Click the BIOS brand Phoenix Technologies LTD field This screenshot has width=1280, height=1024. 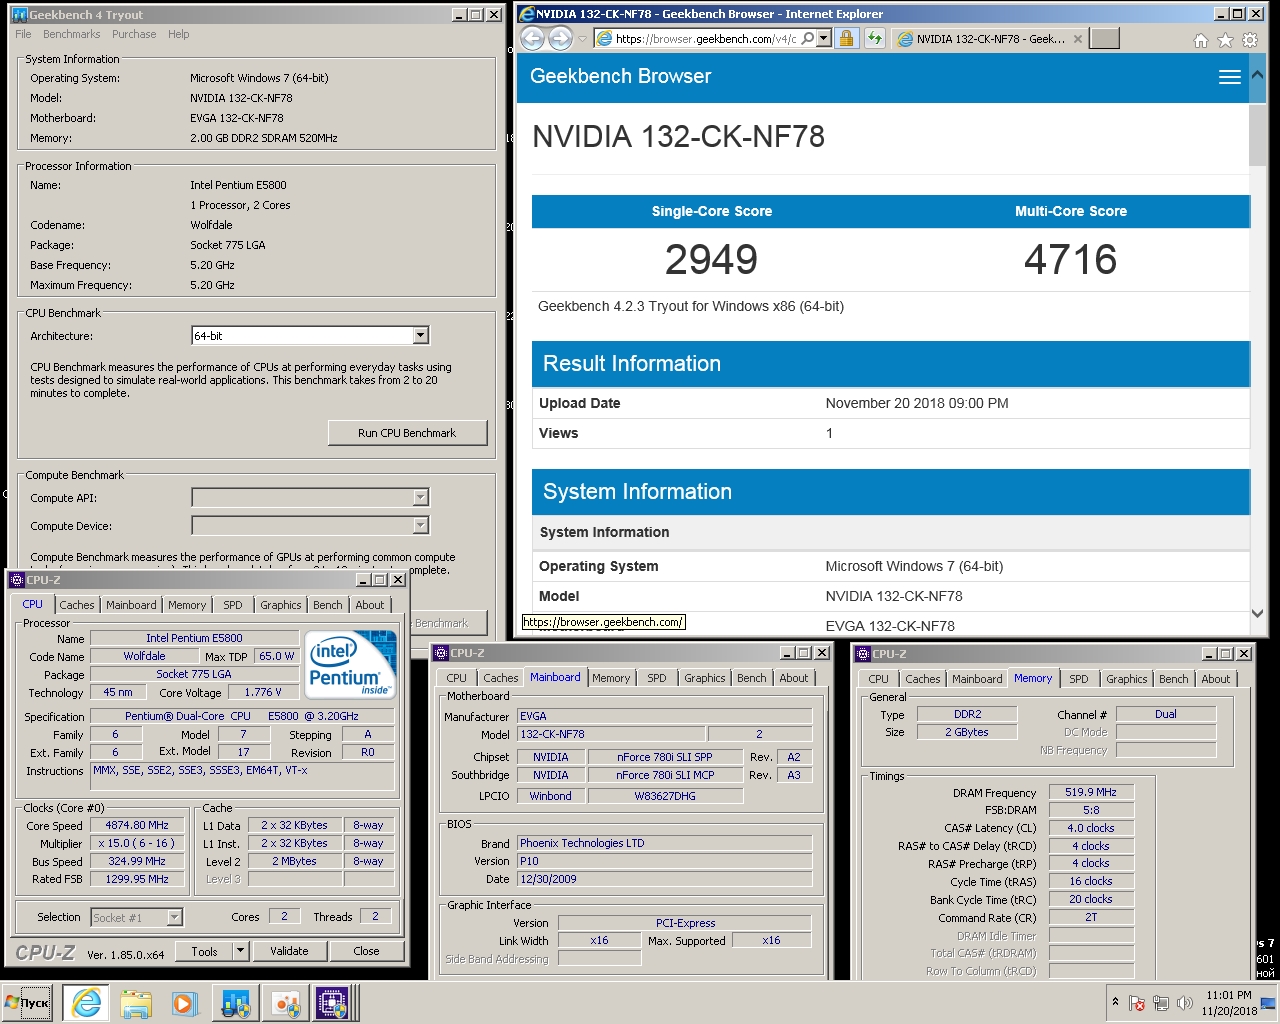(x=664, y=843)
